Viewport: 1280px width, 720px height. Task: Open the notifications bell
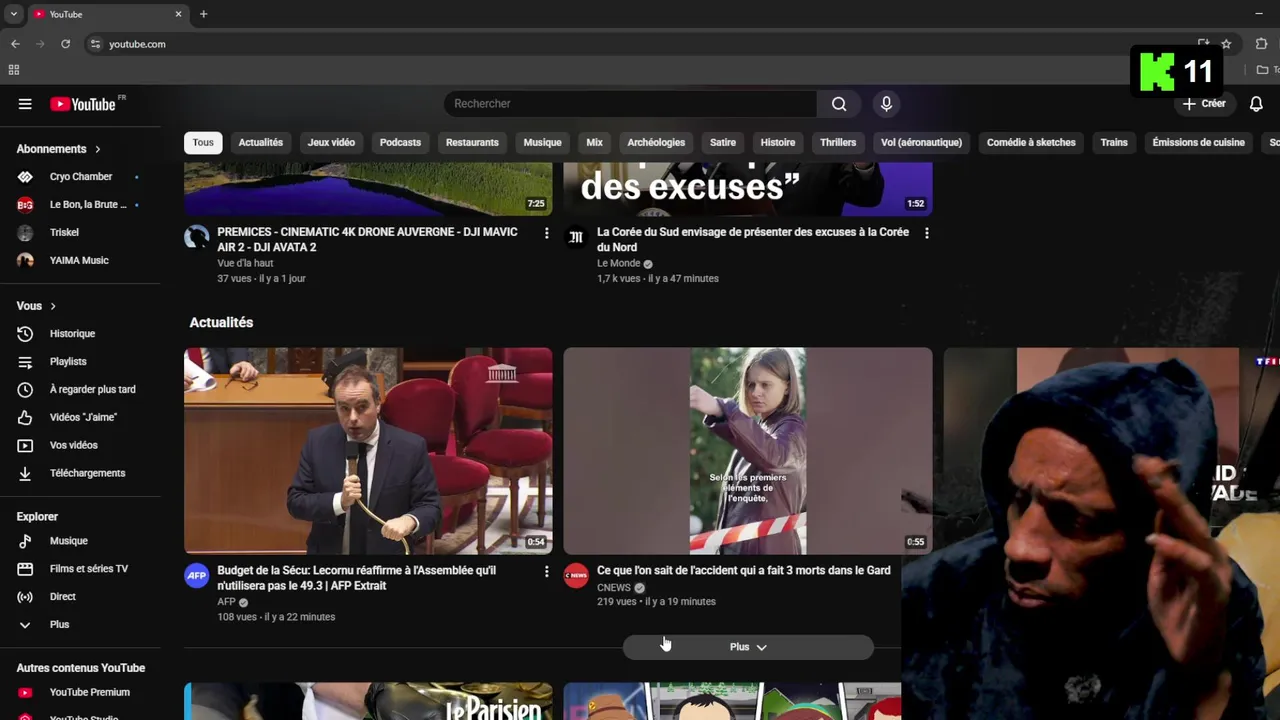point(1256,104)
